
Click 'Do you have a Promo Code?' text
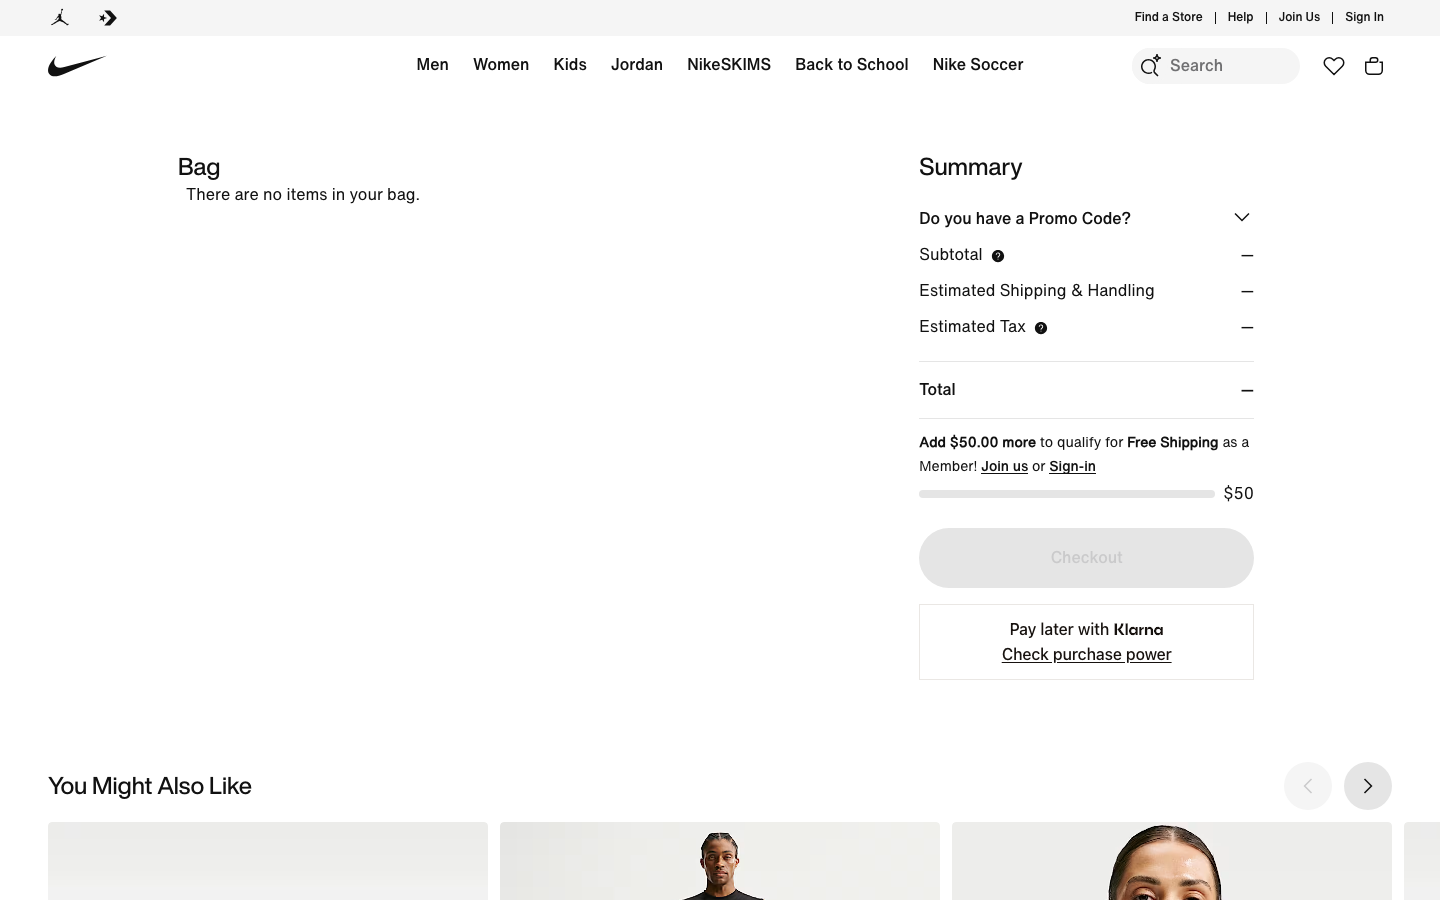1025,218
